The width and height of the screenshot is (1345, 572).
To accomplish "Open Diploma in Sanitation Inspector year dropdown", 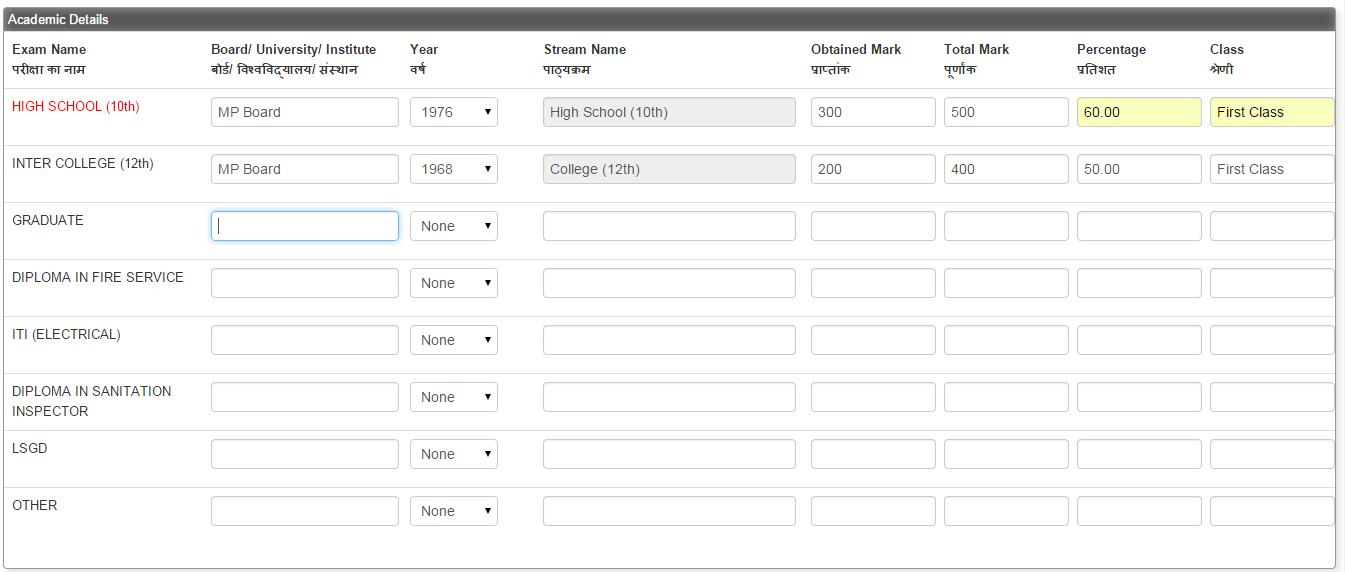I will point(454,397).
